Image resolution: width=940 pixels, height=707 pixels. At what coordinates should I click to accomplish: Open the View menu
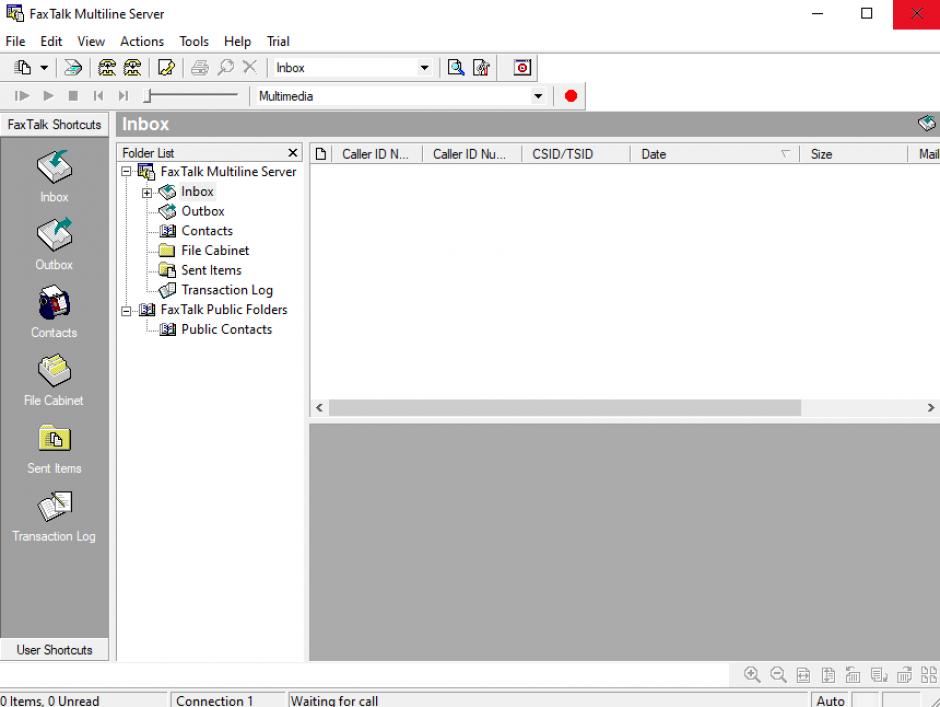[91, 41]
